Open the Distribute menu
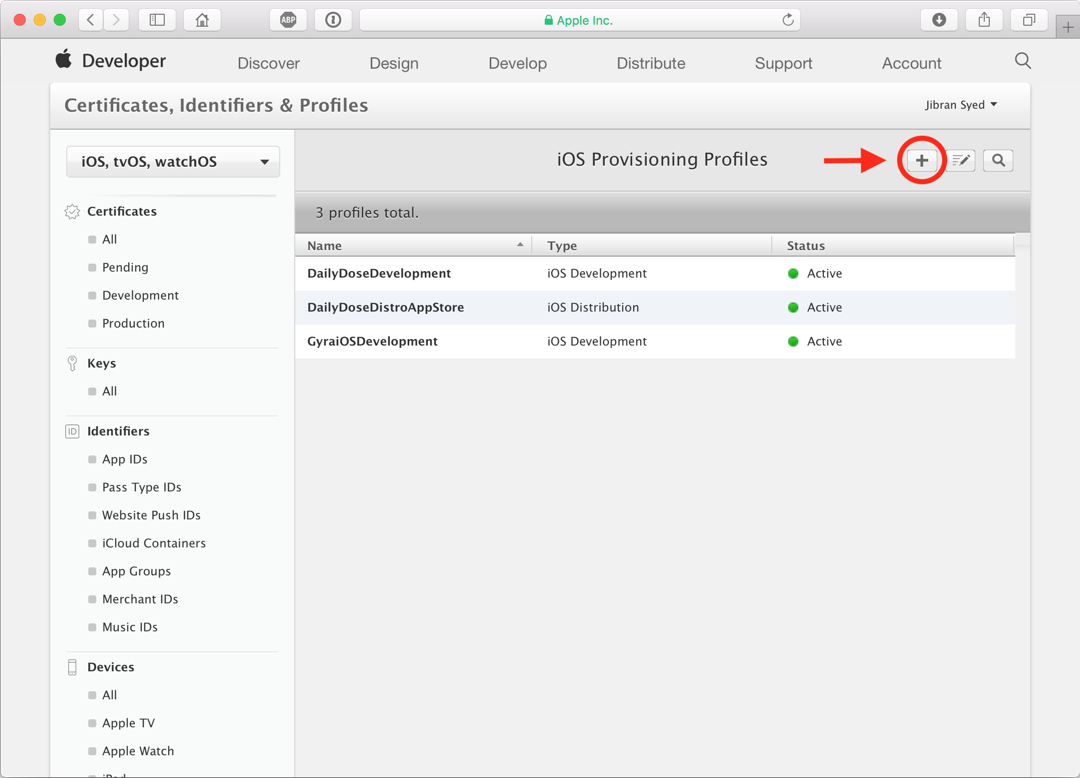The height and width of the screenshot is (778, 1080). pos(651,63)
